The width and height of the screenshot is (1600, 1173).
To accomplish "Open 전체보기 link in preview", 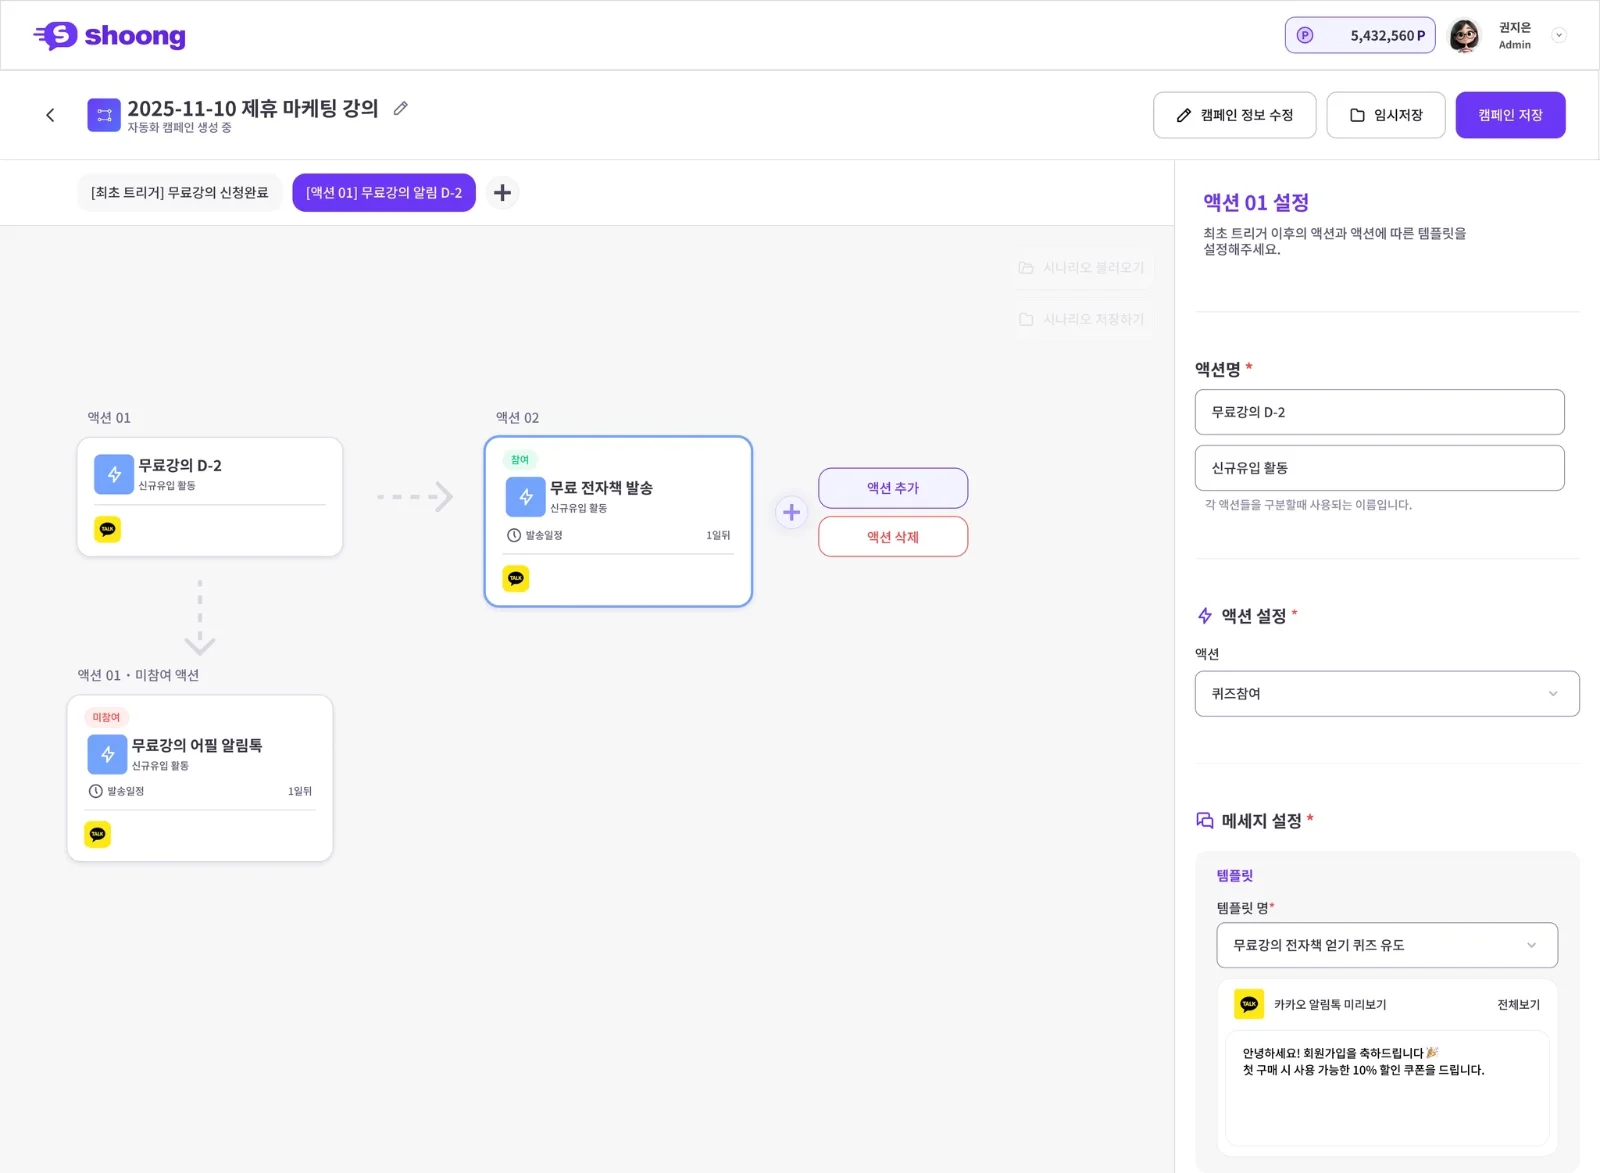I will (x=1518, y=1005).
